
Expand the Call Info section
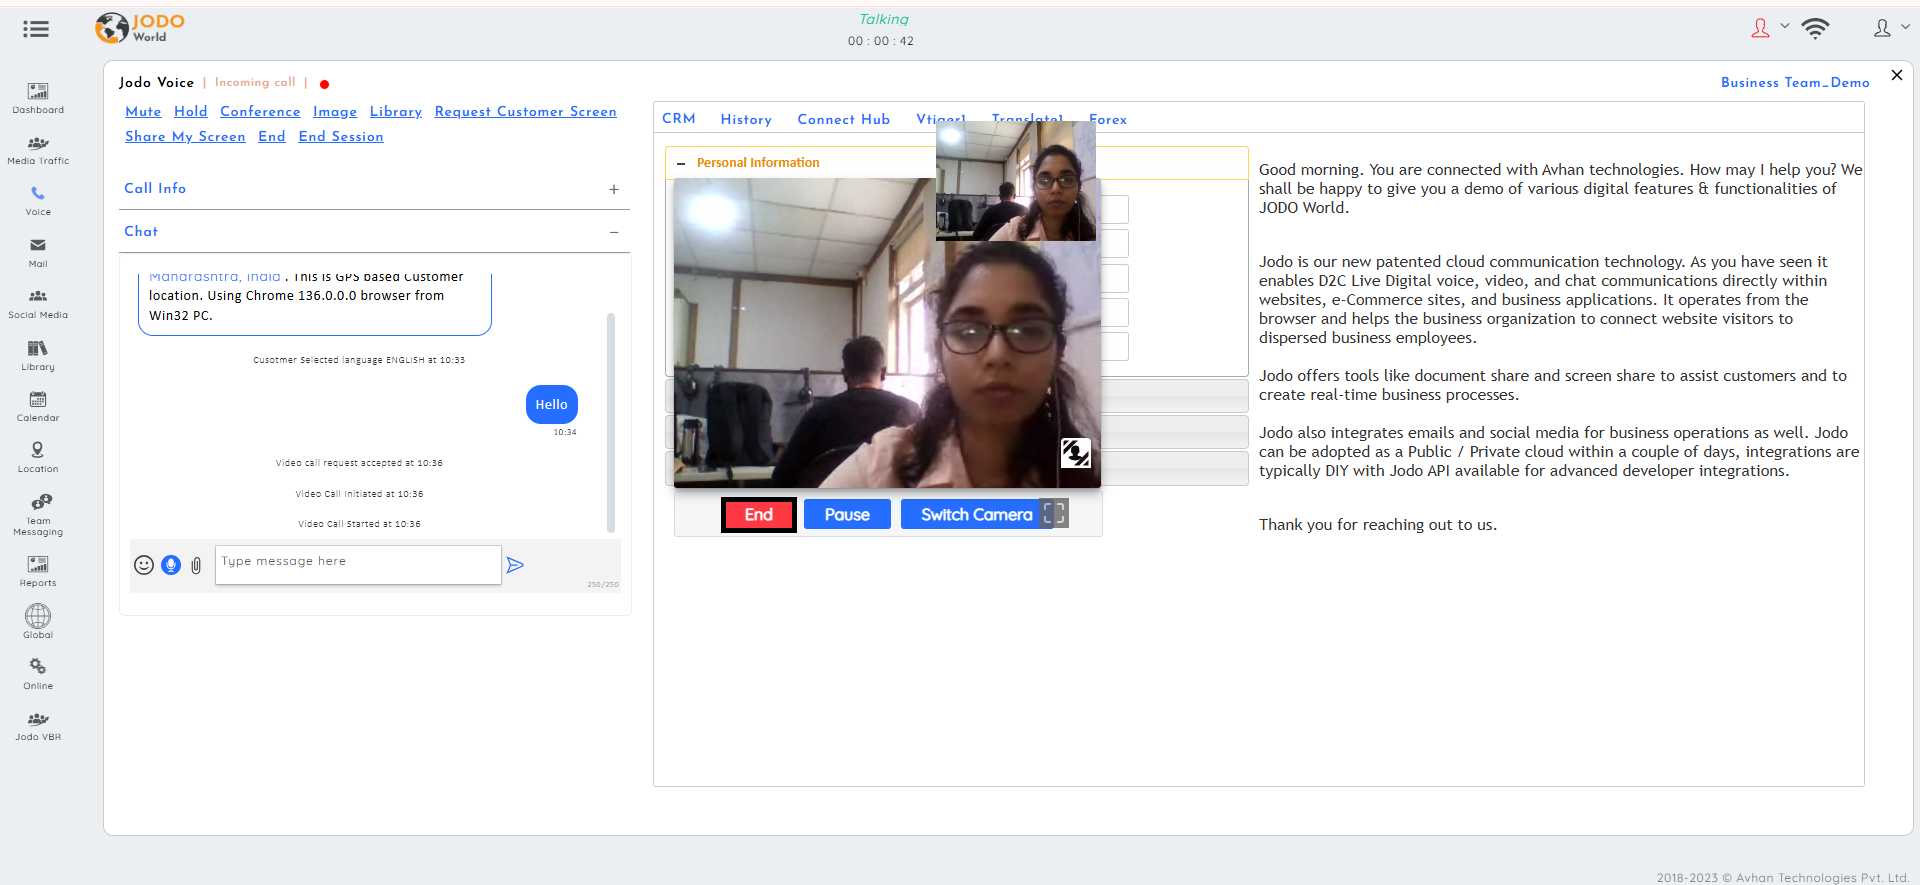(613, 189)
